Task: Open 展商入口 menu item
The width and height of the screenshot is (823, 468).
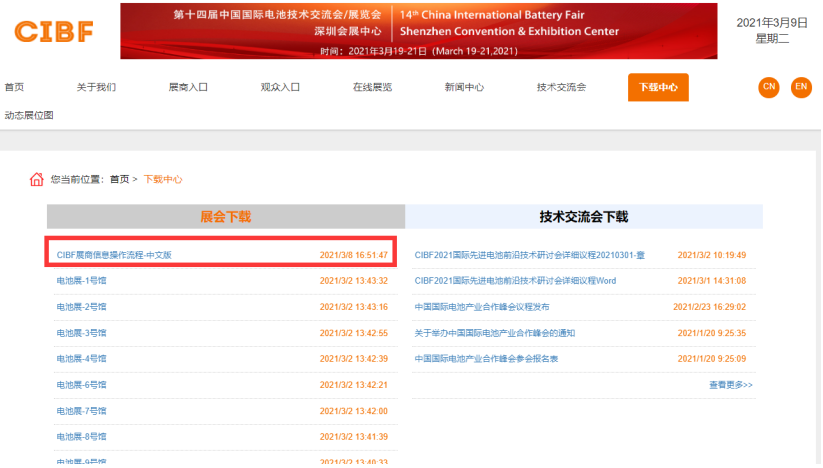Action: click(x=188, y=87)
